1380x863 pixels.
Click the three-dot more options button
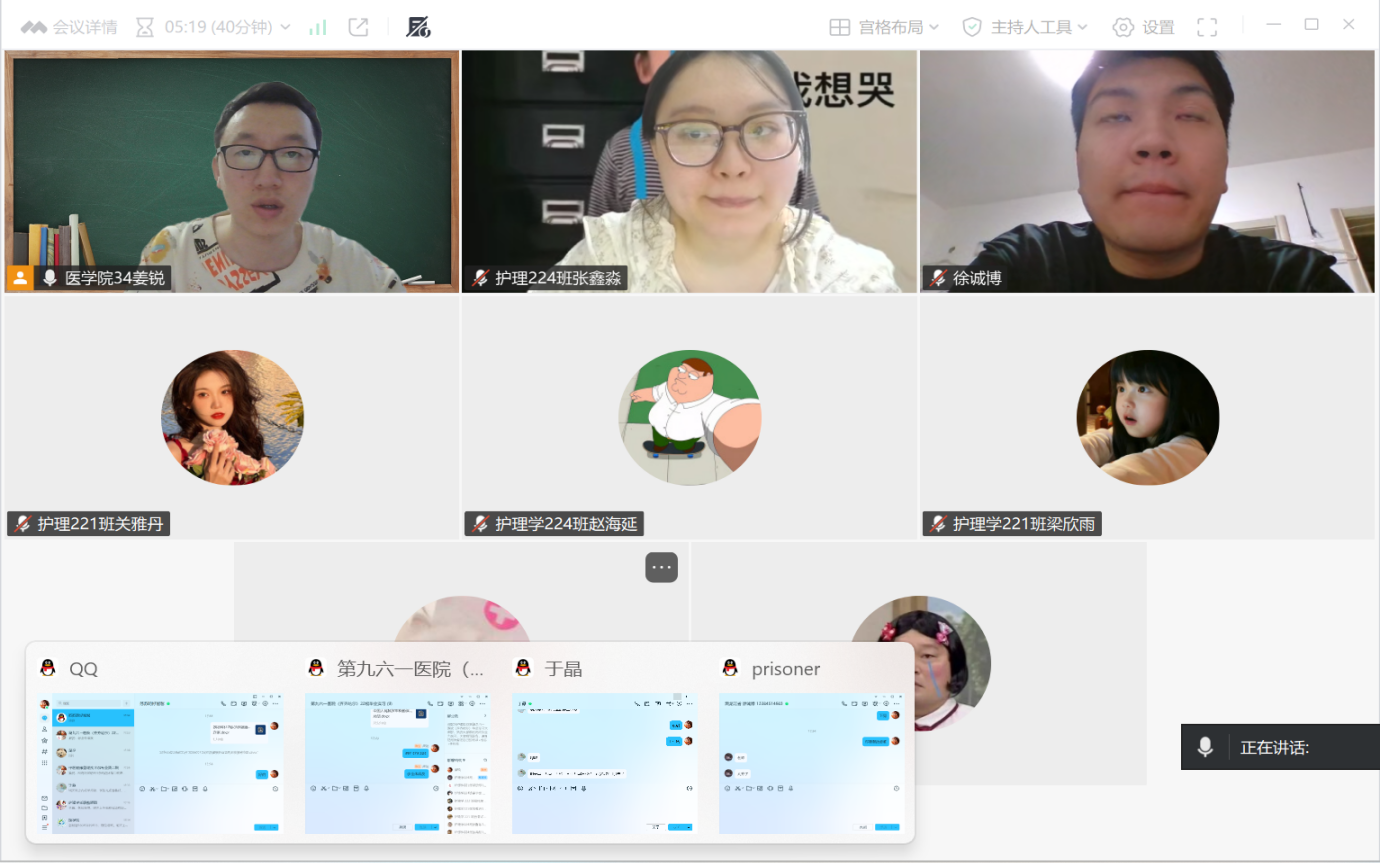[661, 567]
